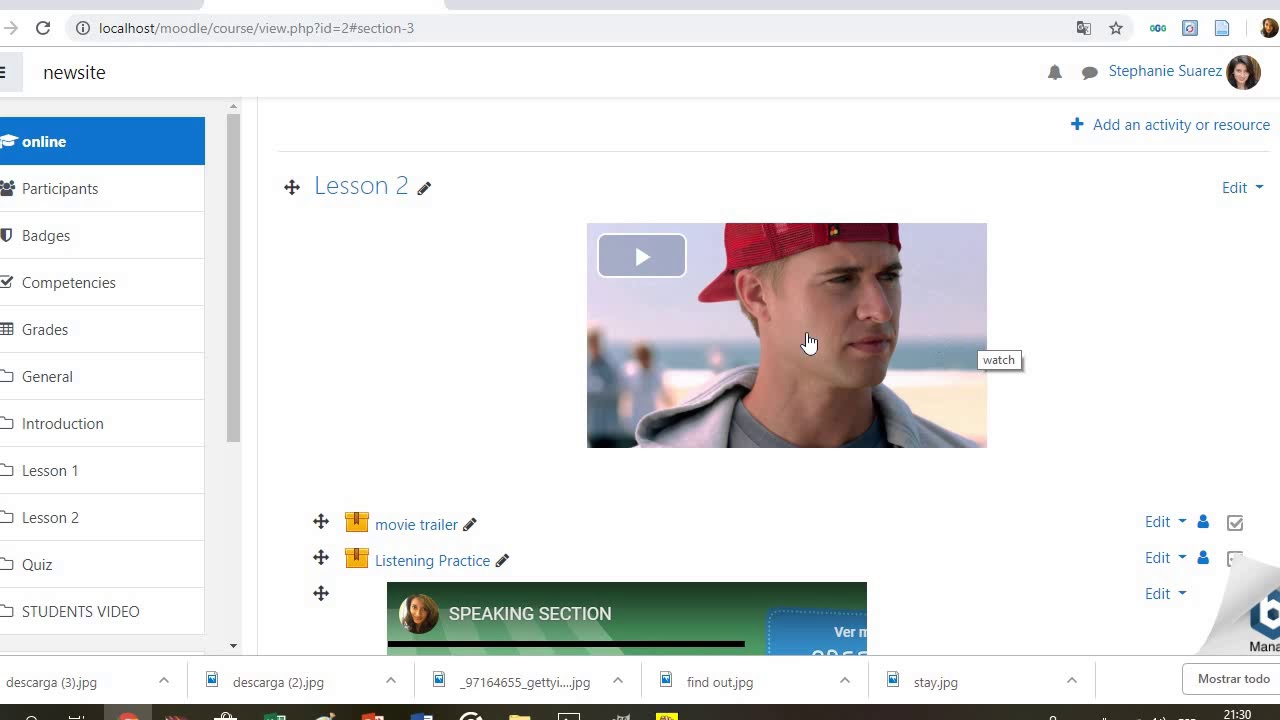Expand options for find out.jpg download

coord(844,681)
